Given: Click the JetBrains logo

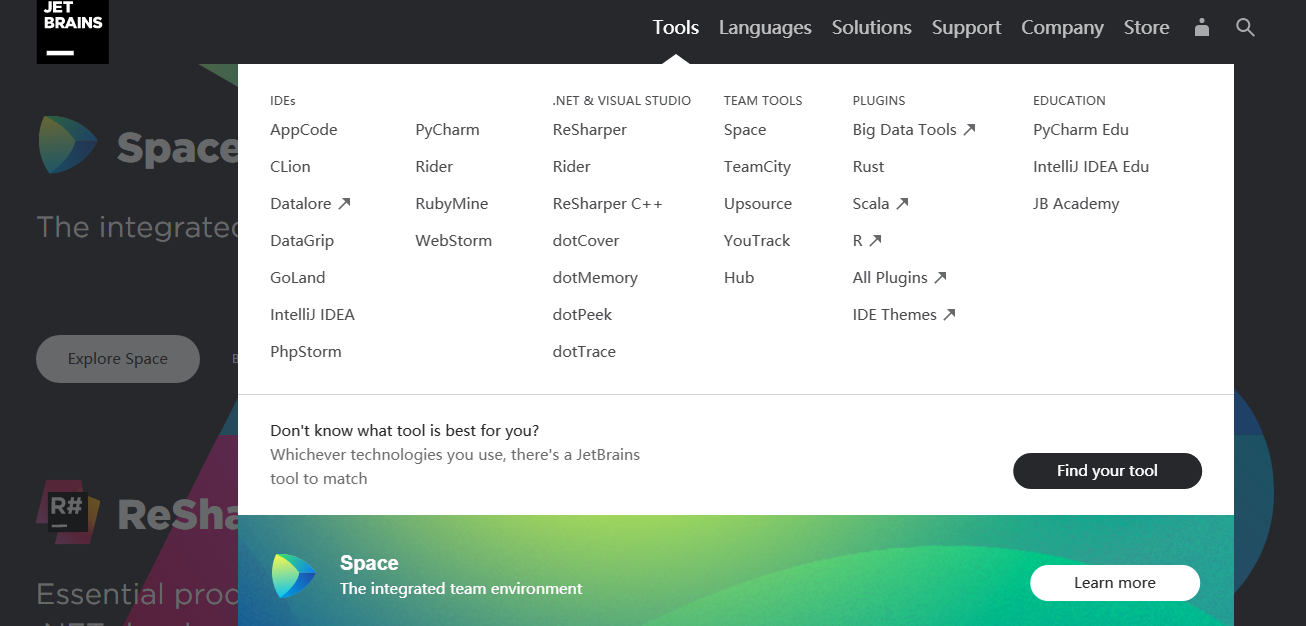Looking at the screenshot, I should [71, 31].
